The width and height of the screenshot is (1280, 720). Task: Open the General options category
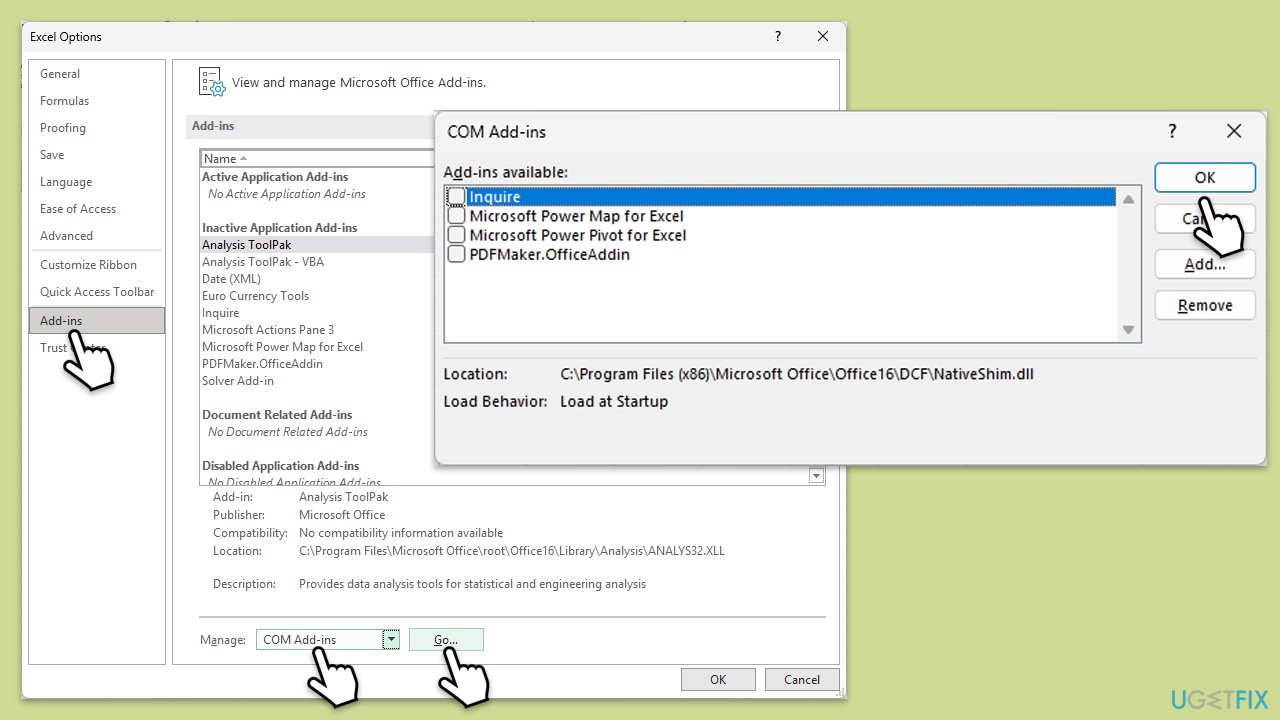[60, 74]
